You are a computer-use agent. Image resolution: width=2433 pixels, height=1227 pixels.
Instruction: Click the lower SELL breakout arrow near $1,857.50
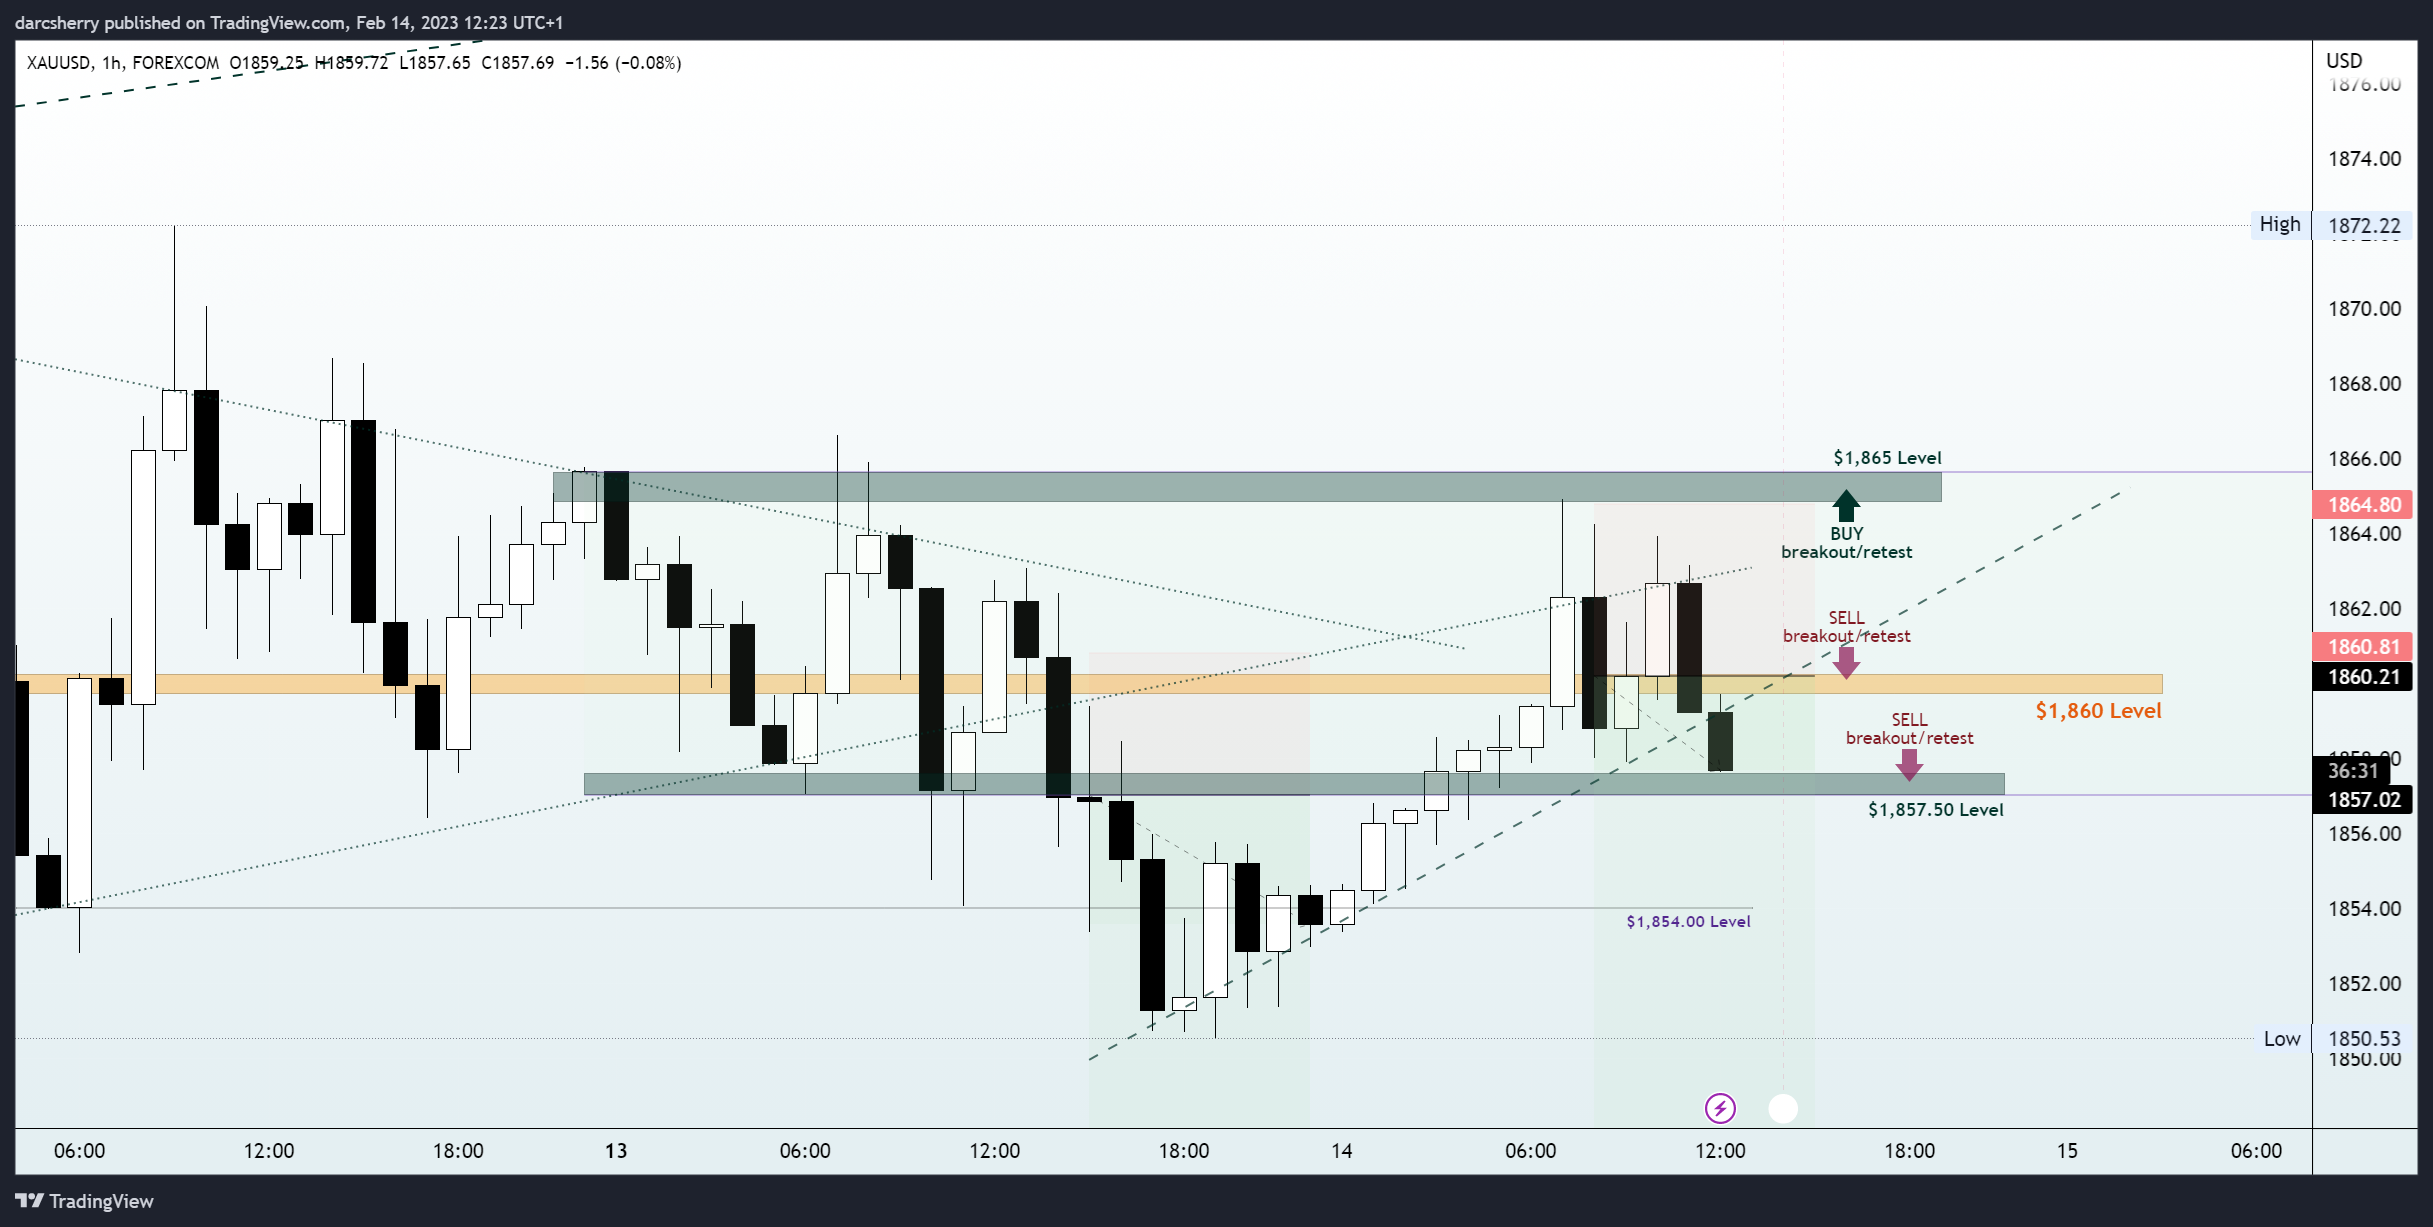click(x=1909, y=765)
